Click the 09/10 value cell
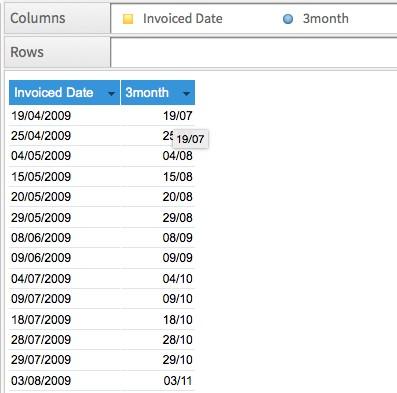The image size is (397, 393). [158, 299]
